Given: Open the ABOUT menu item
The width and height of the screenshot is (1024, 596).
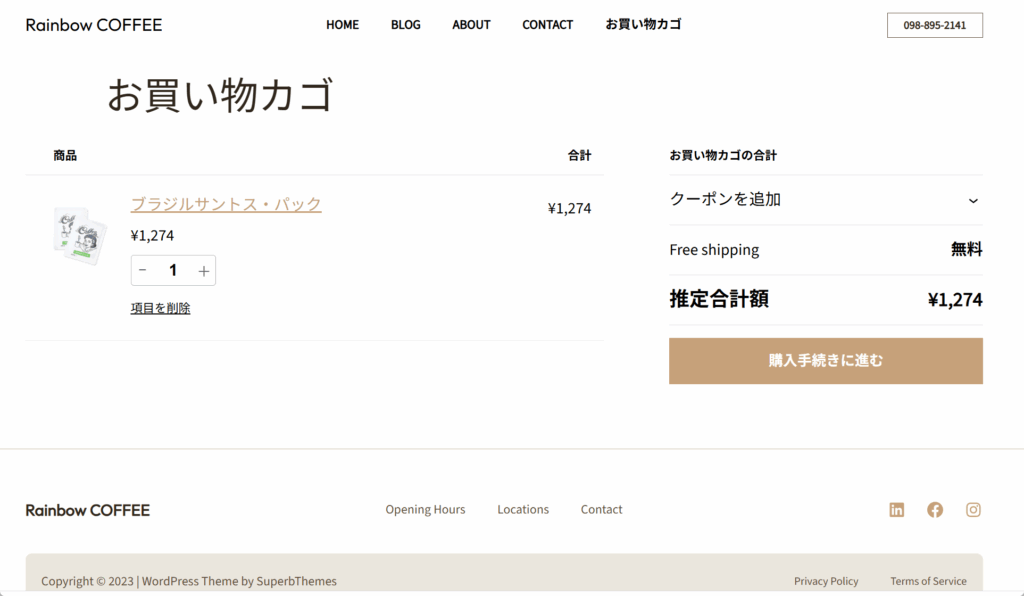Looking at the screenshot, I should click(471, 25).
